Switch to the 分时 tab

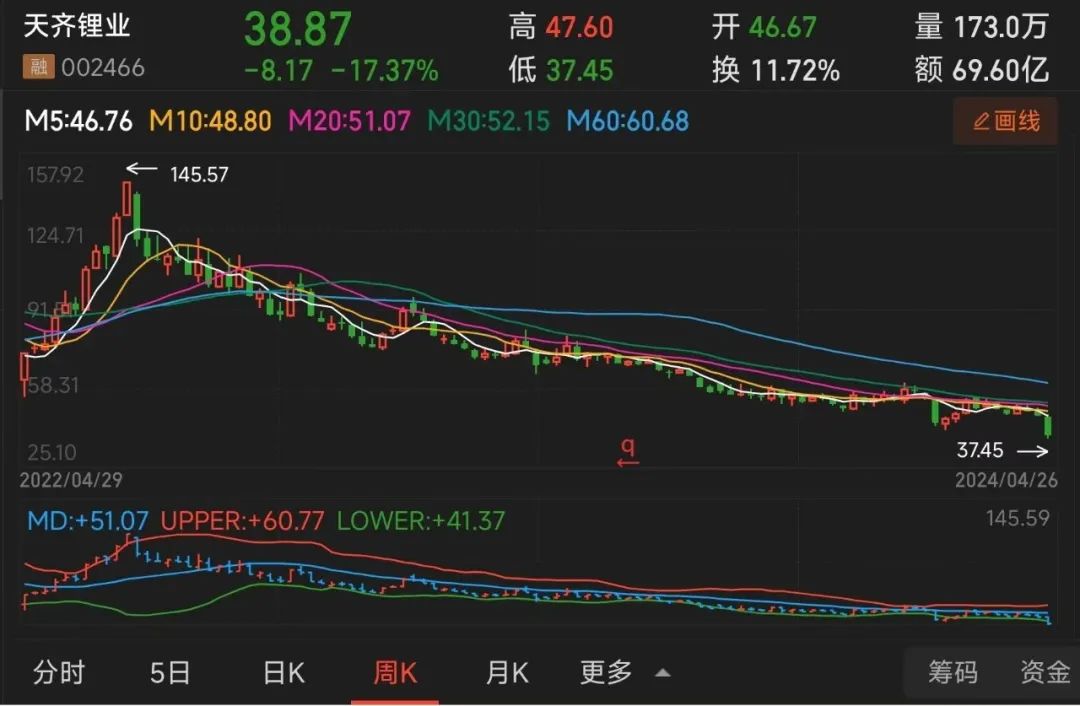(x=59, y=672)
